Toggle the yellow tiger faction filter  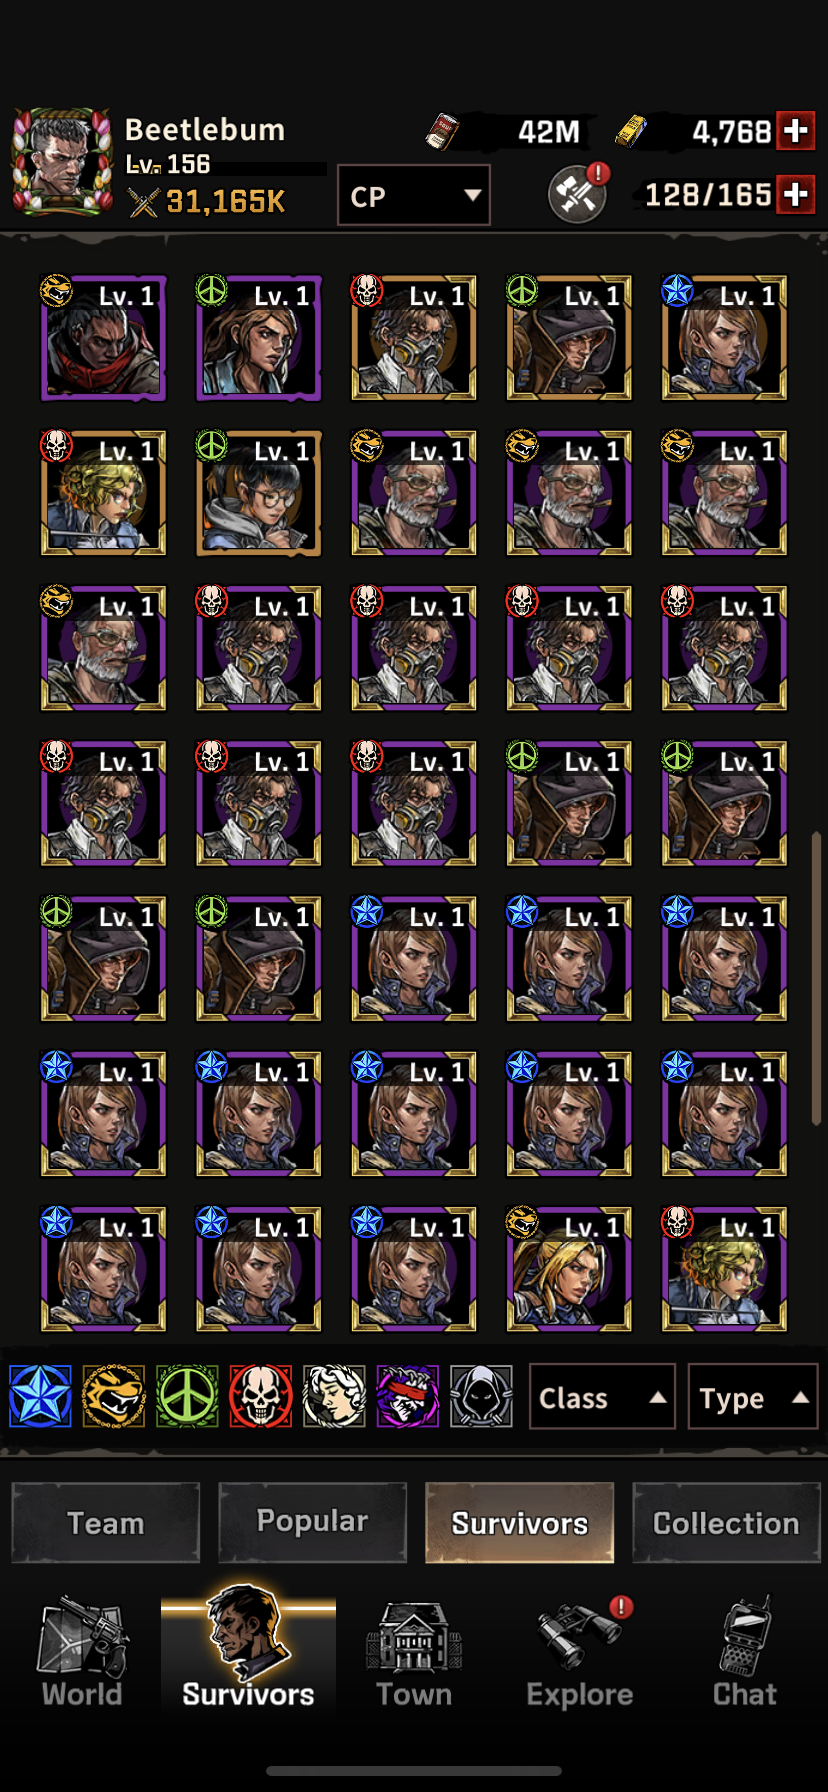coord(113,1396)
